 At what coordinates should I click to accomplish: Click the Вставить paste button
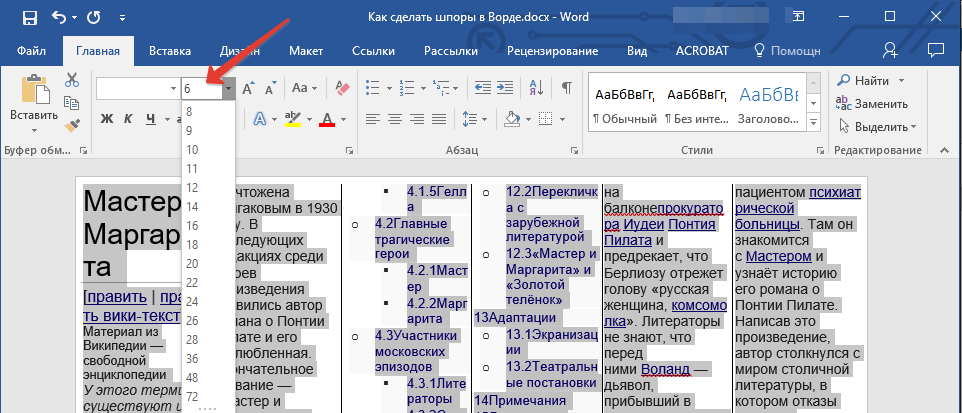[34, 97]
